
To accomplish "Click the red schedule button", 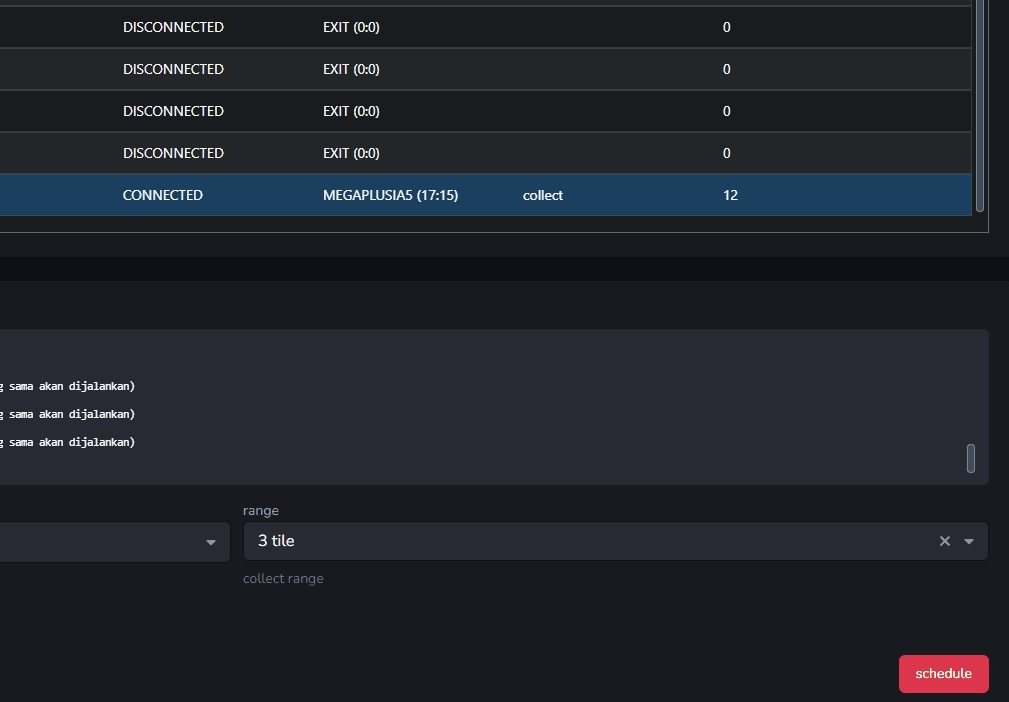I will coord(943,674).
